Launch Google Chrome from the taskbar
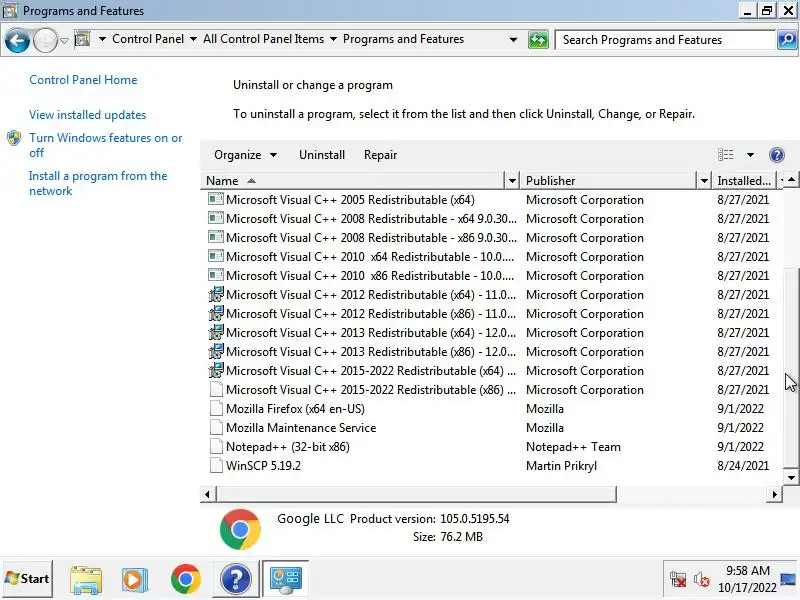The height and width of the screenshot is (600, 800). pyautogui.click(x=186, y=579)
